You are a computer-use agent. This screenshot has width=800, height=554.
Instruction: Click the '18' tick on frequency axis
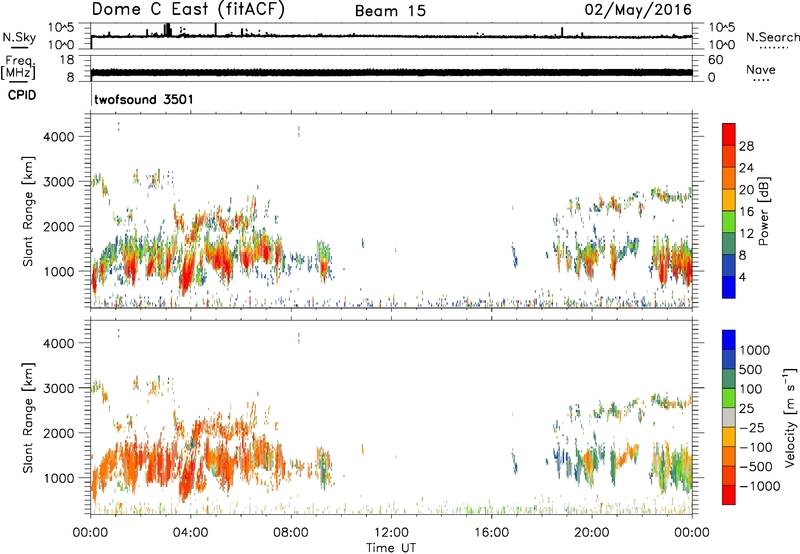pyautogui.click(x=67, y=60)
